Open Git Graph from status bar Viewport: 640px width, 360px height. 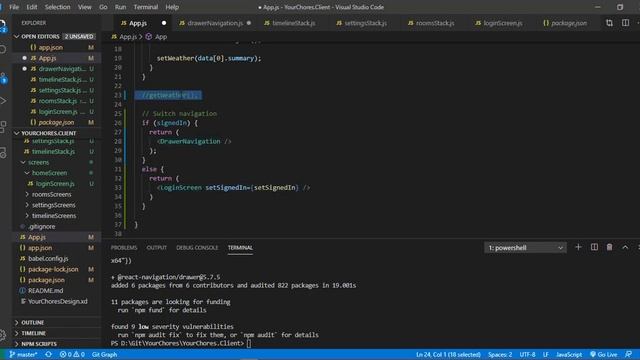tap(104, 354)
